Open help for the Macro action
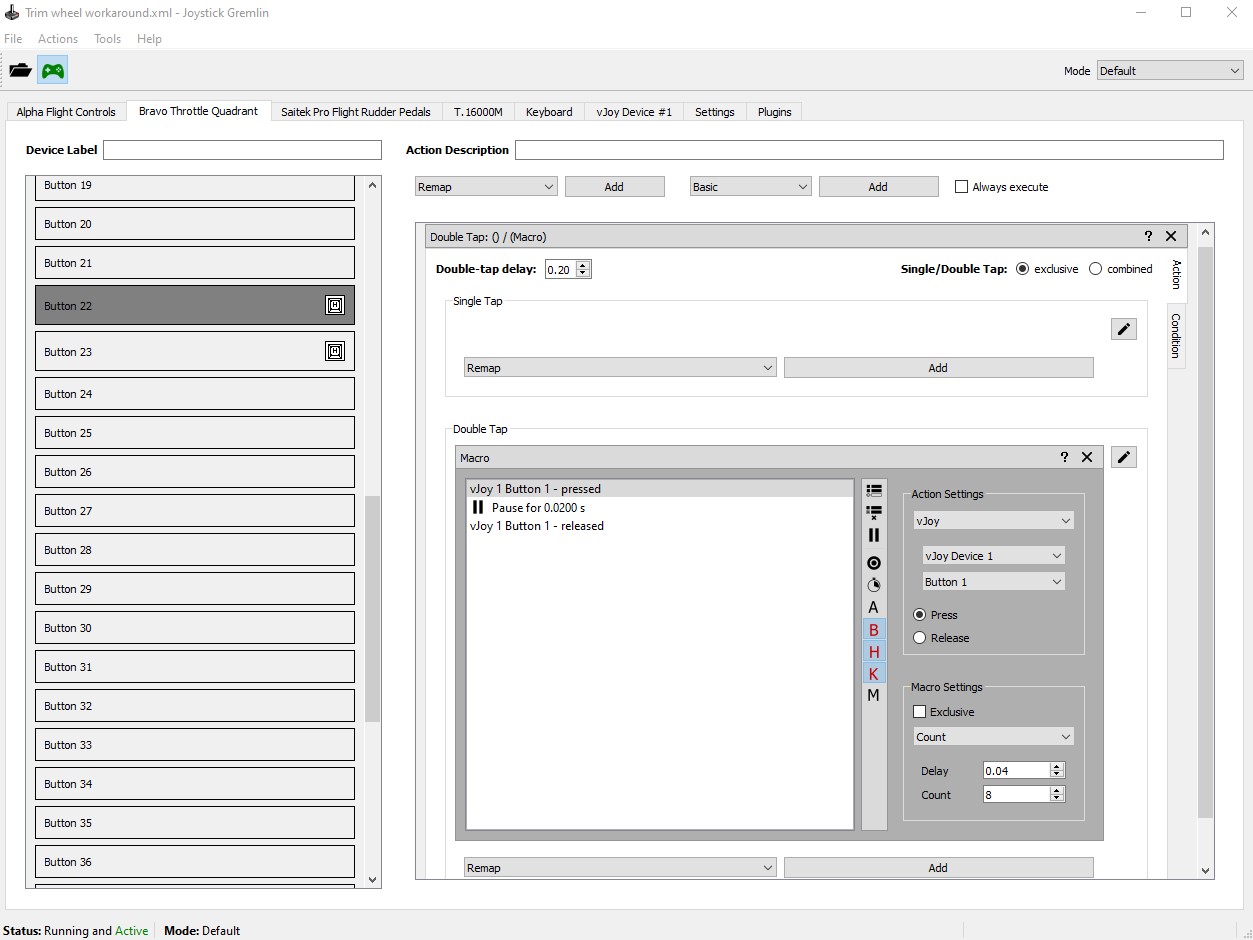 (1064, 457)
